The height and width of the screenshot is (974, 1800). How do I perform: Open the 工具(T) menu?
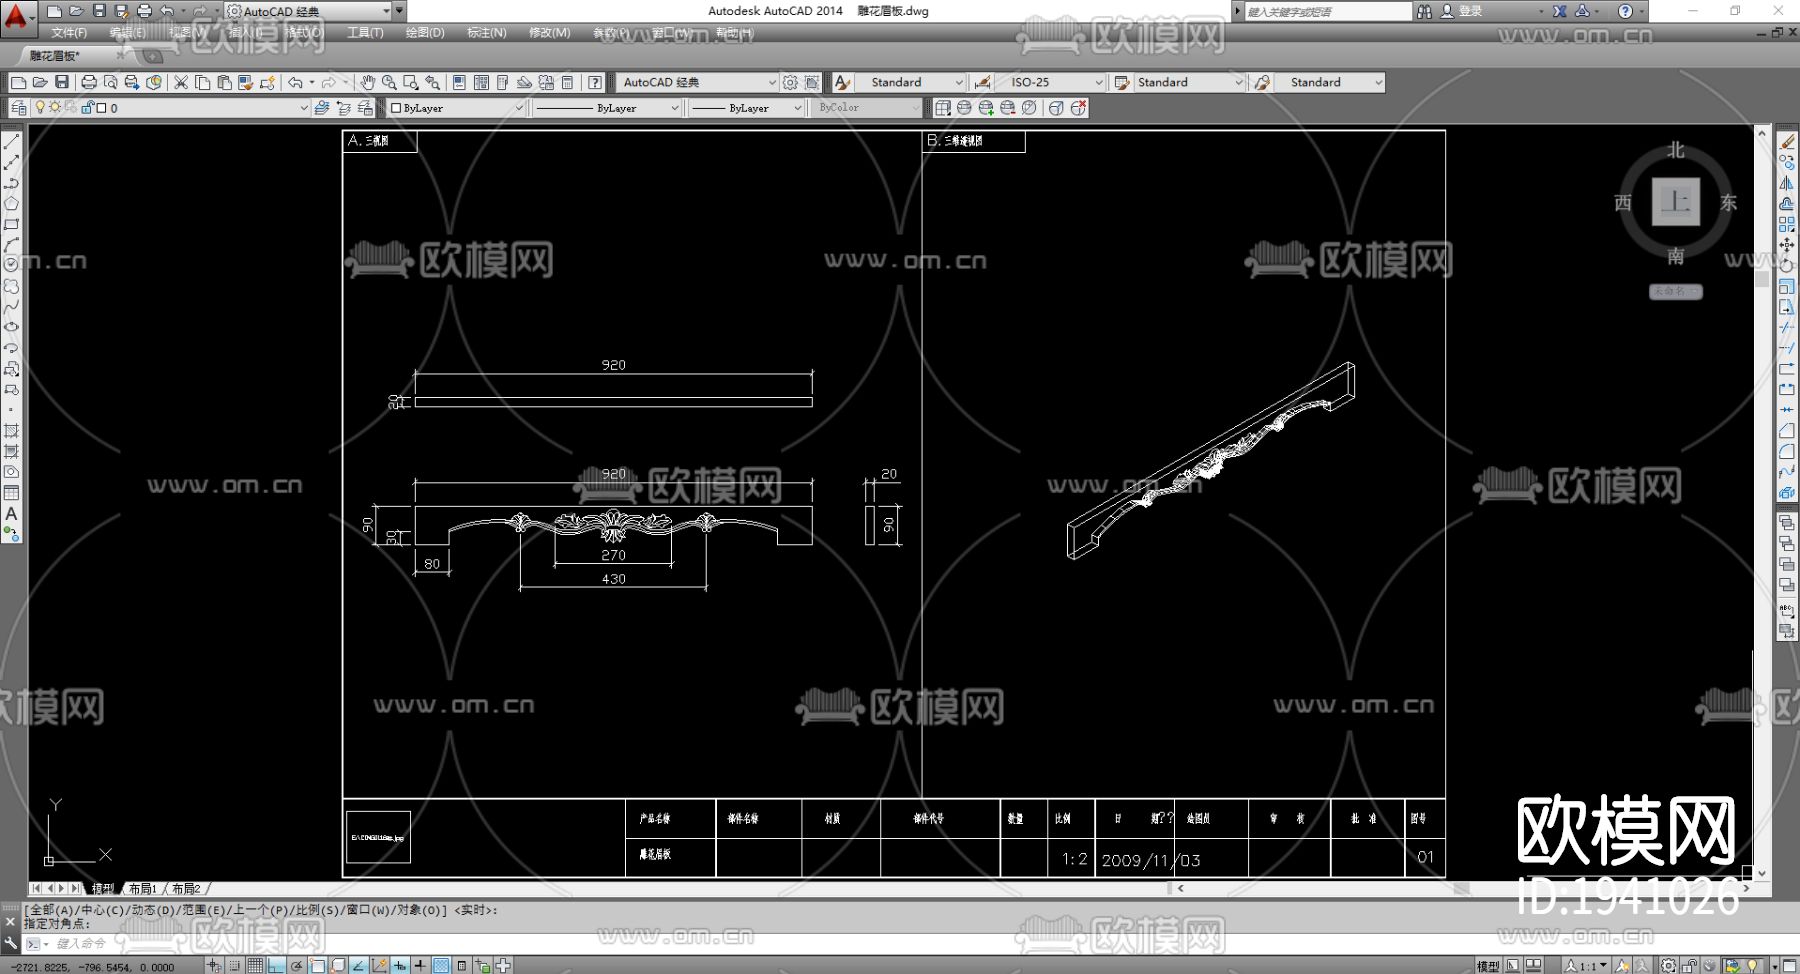(x=365, y=33)
